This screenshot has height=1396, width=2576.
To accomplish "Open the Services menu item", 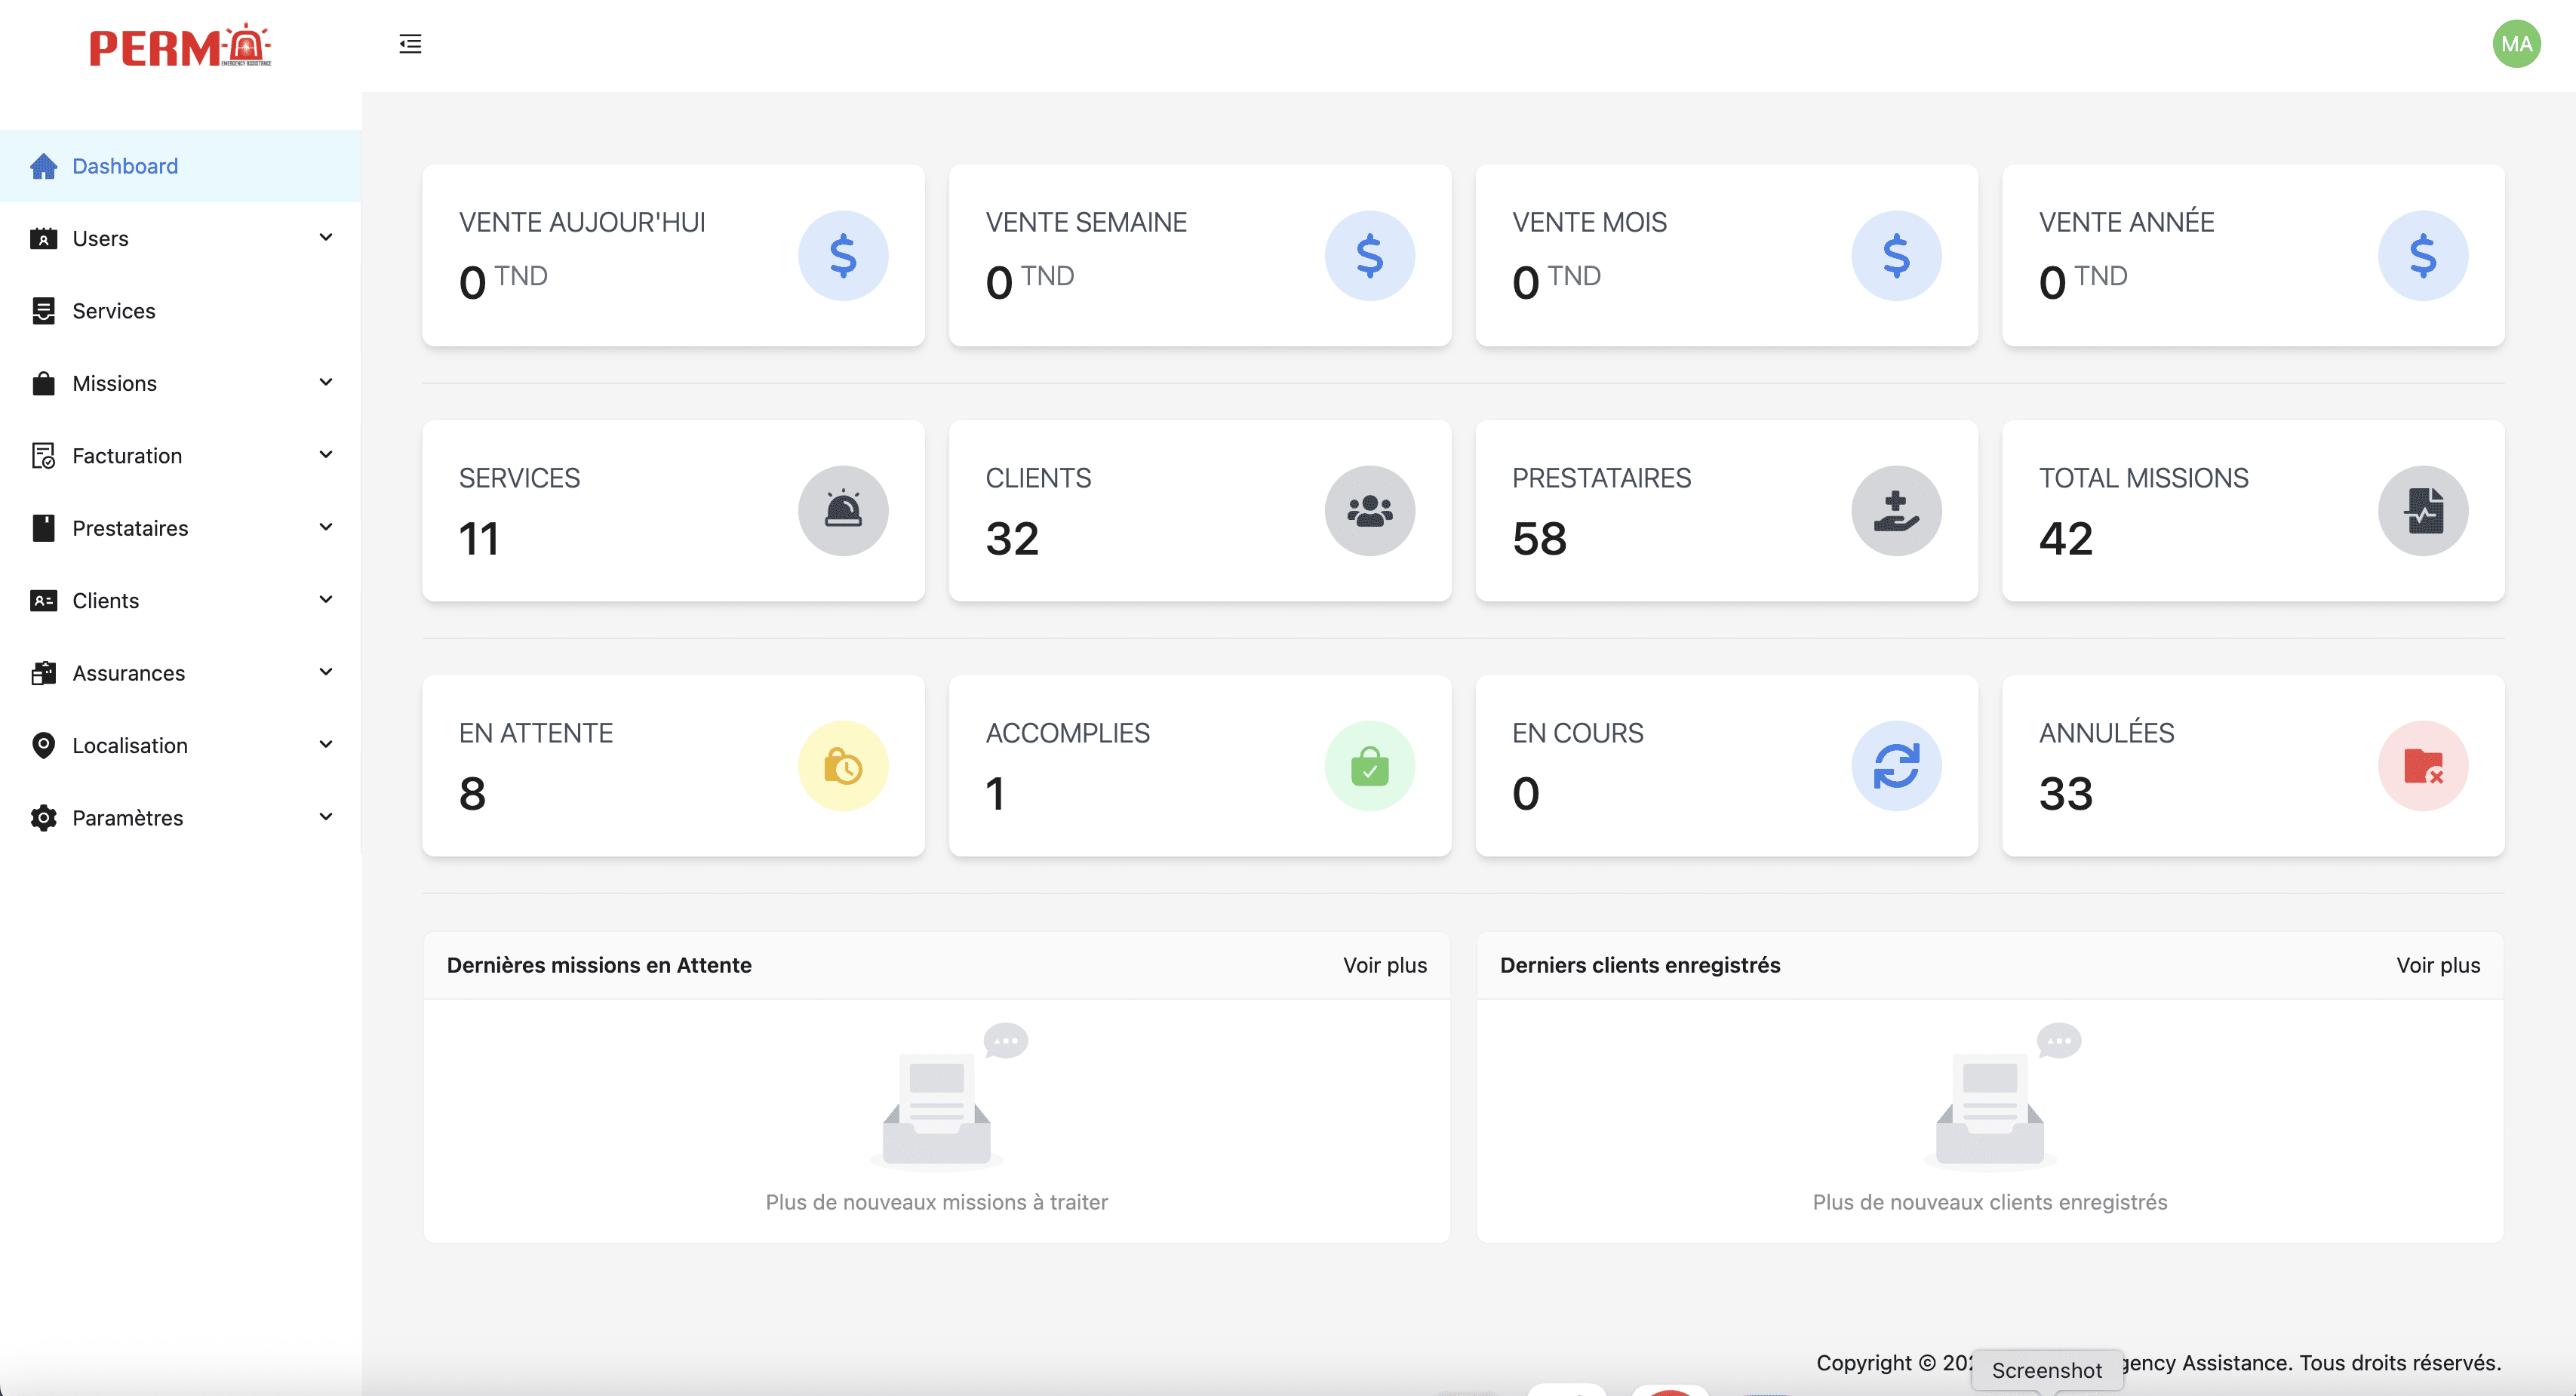I will [114, 311].
